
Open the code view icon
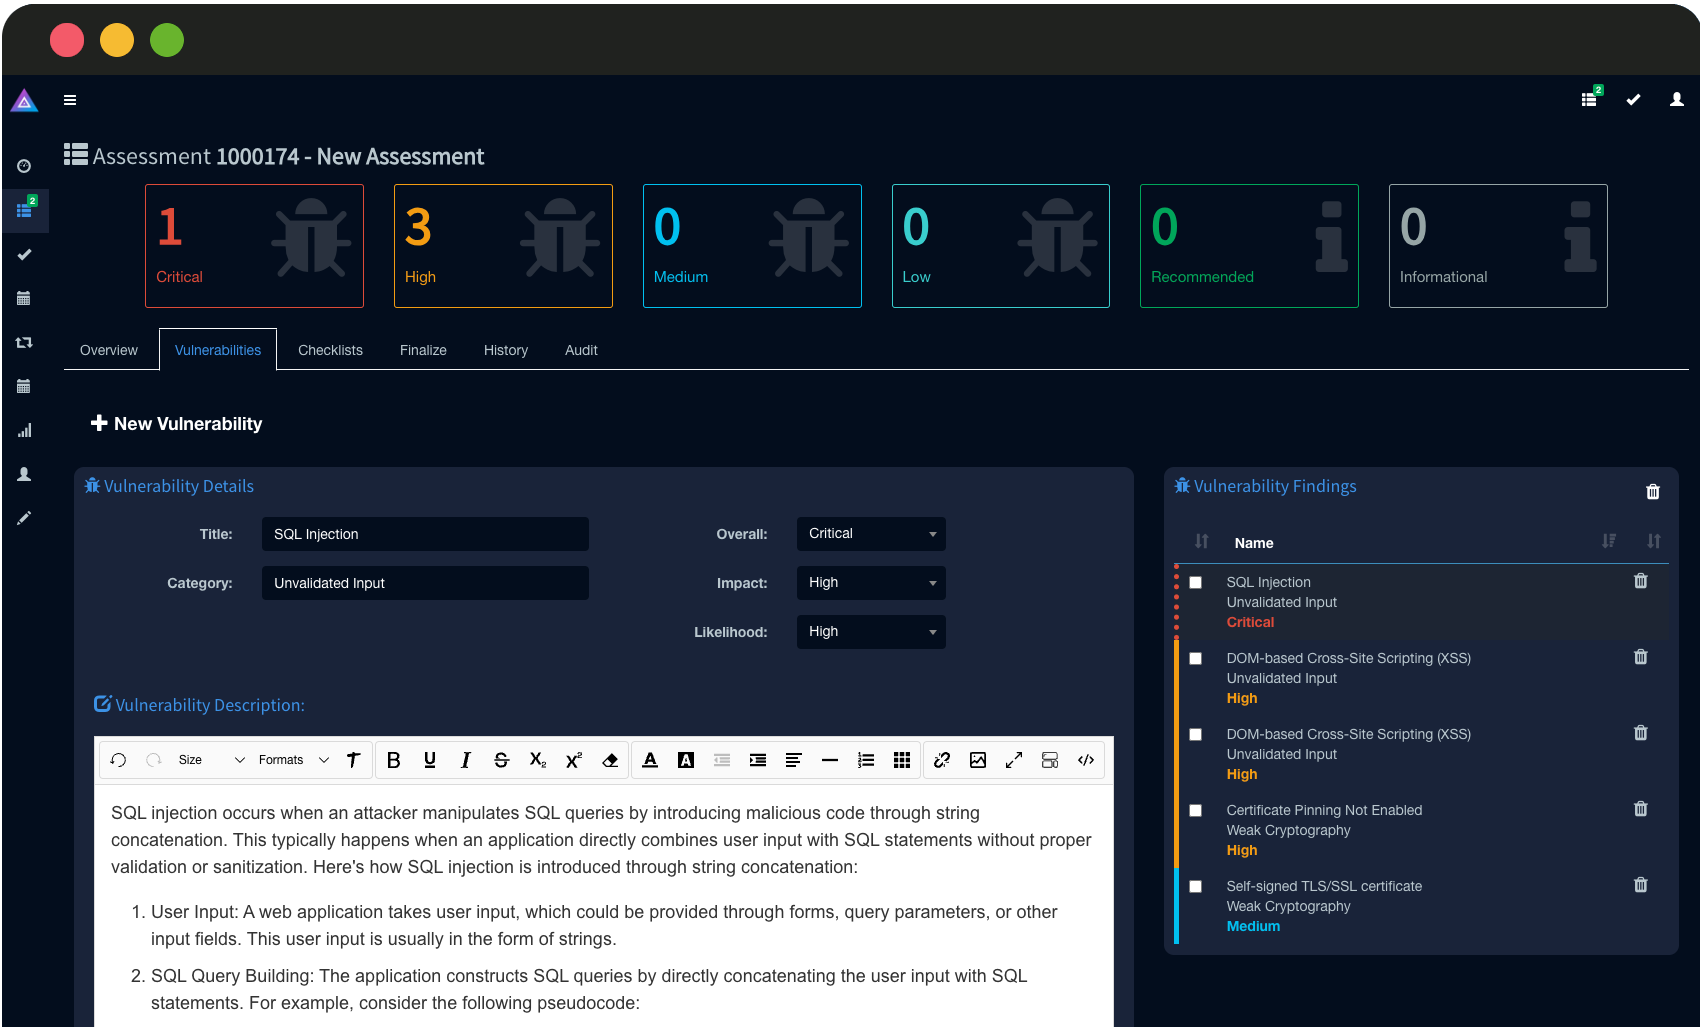tap(1086, 760)
